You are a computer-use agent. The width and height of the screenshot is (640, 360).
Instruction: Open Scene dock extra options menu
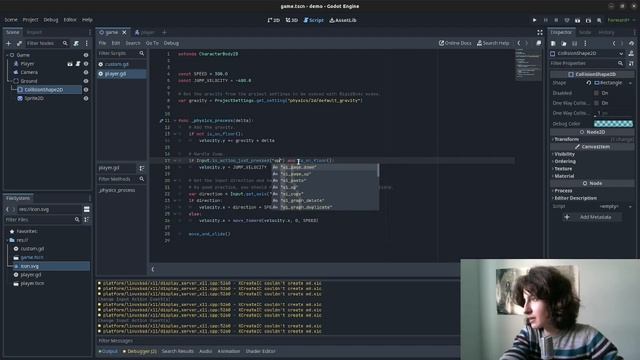click(87, 43)
